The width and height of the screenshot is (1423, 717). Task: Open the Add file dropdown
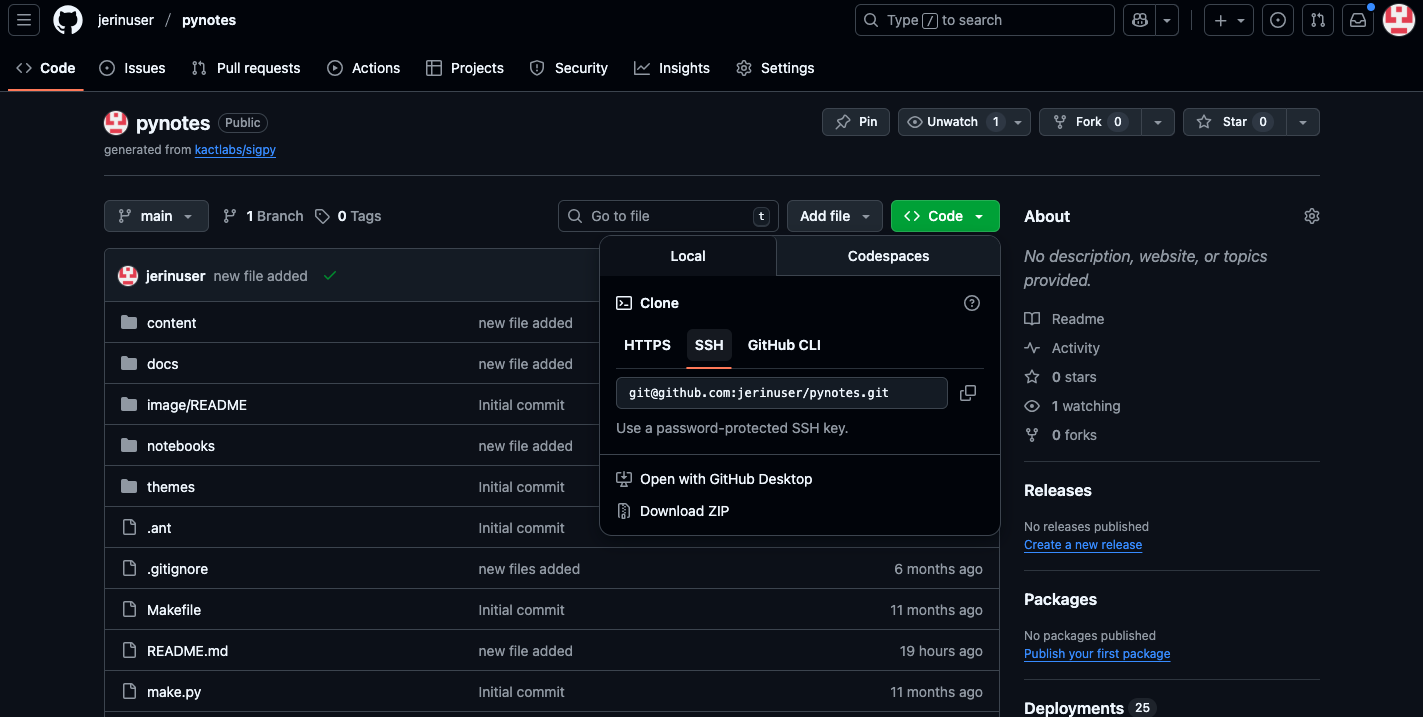(835, 216)
